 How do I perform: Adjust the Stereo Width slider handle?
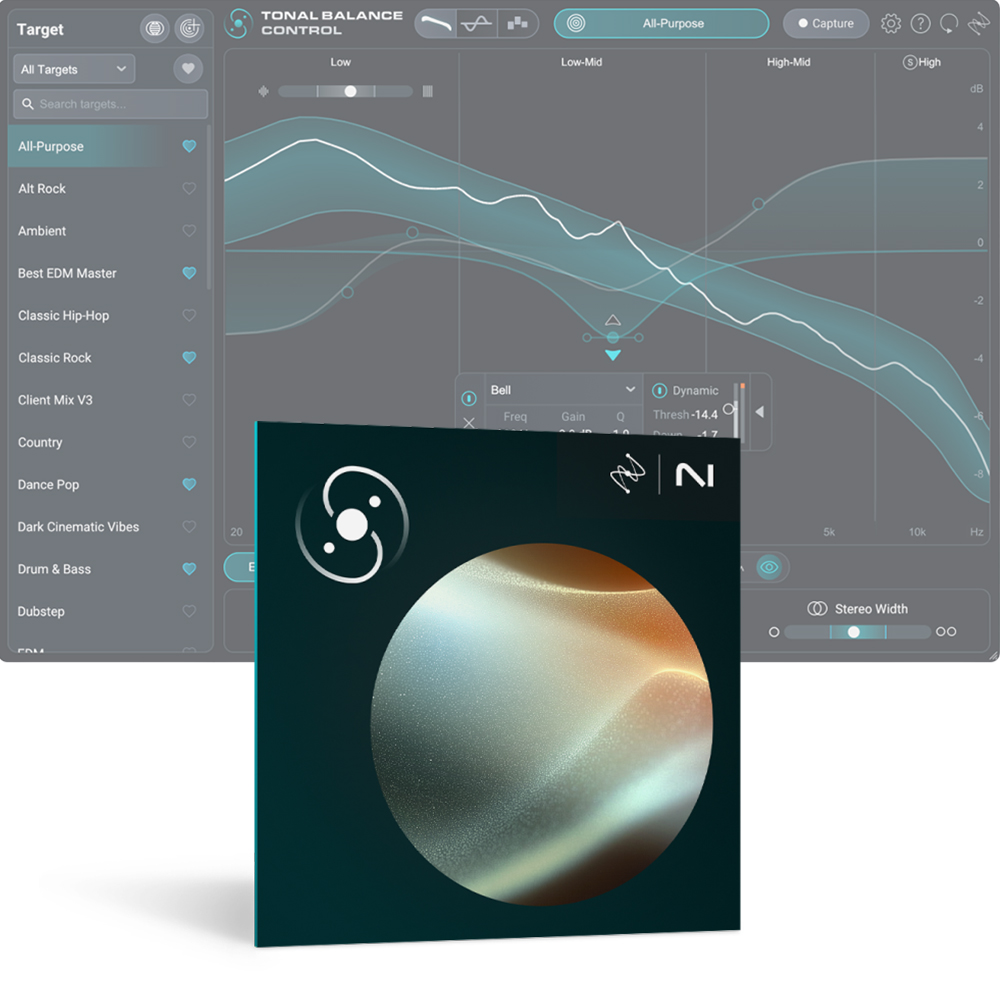coord(853,632)
